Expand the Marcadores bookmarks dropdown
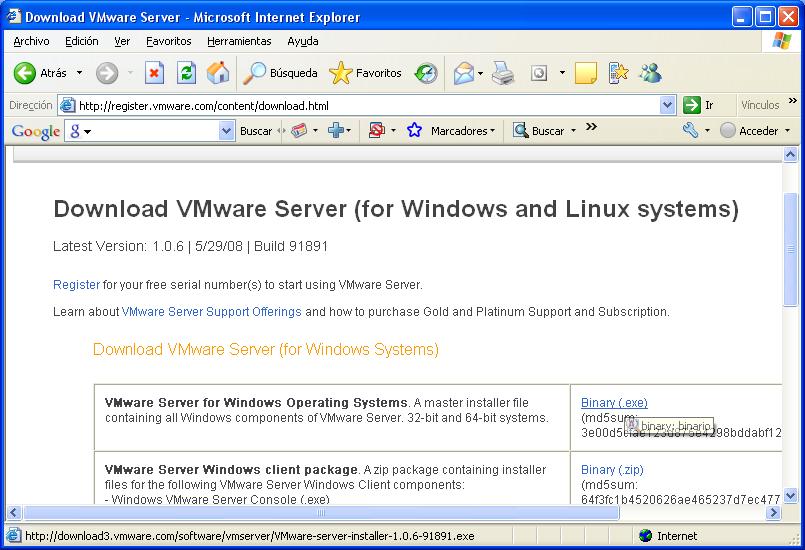The image size is (805, 550). 462,131
